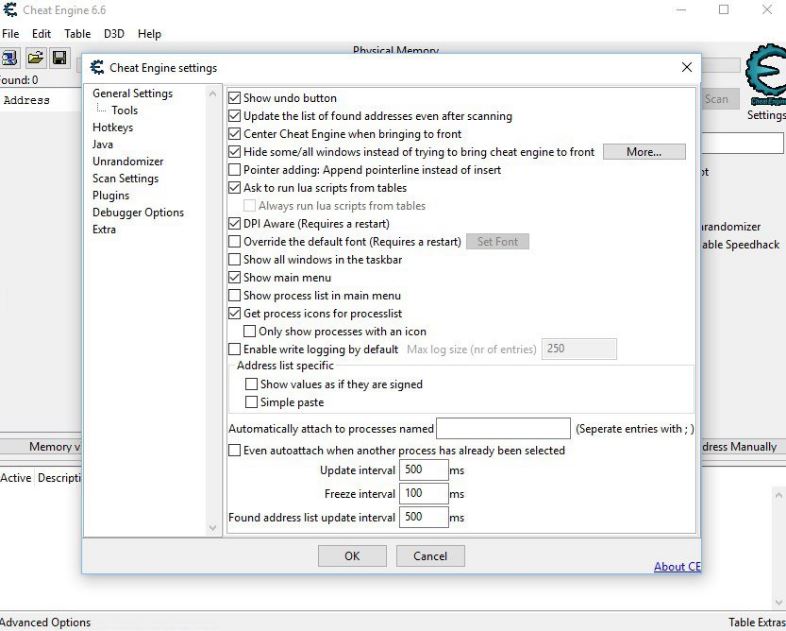
Task: Enable Show process list in main menu
Action: (235, 295)
